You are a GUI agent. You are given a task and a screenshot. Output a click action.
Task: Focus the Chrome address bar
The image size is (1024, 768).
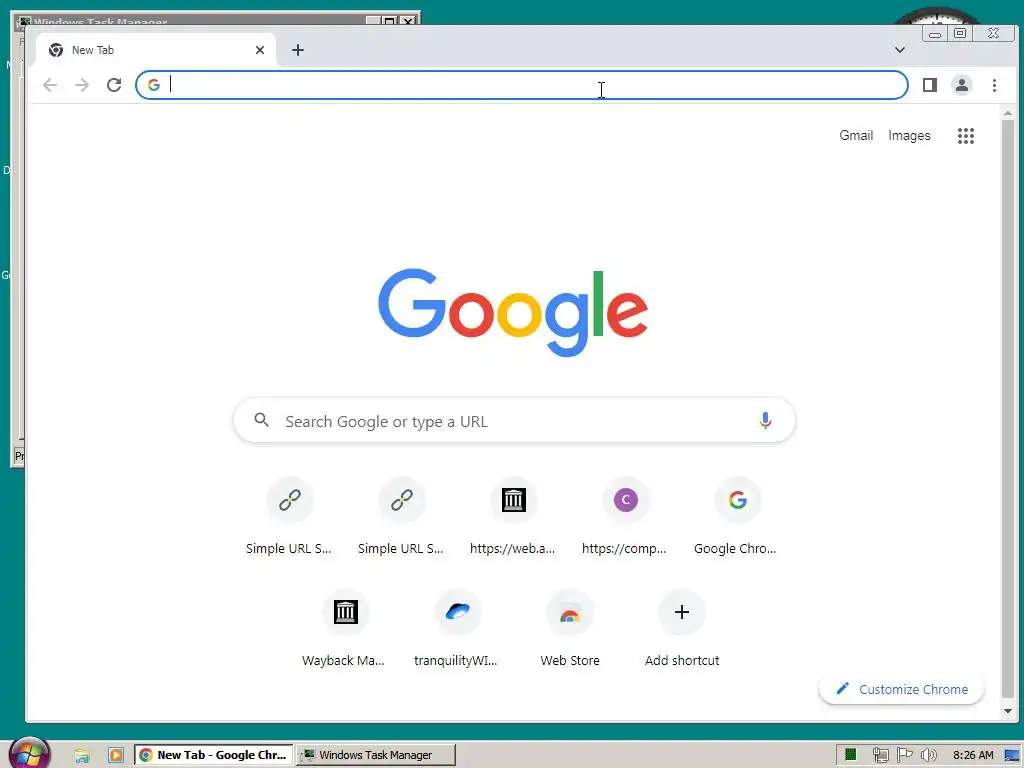point(521,85)
